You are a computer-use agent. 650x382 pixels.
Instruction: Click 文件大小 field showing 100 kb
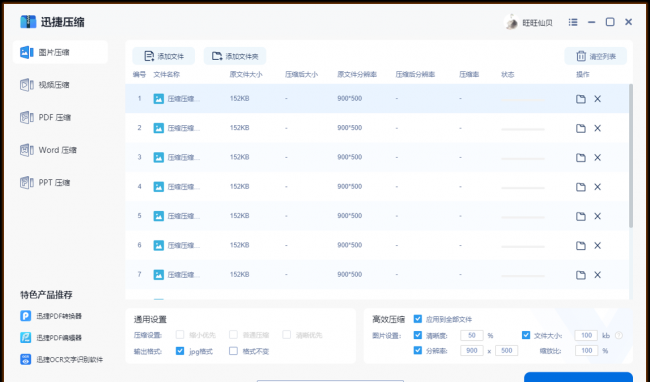586,335
